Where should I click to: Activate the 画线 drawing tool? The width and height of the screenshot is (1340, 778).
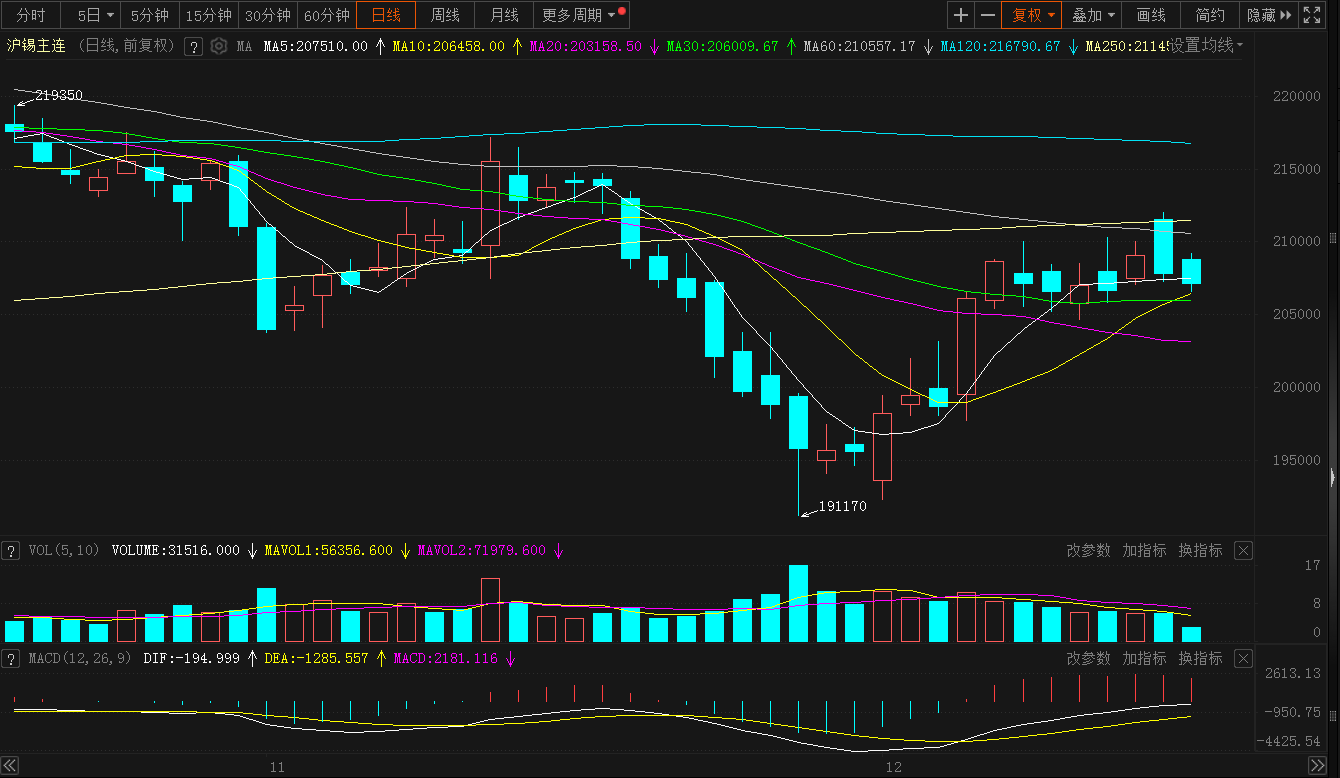tap(1151, 15)
